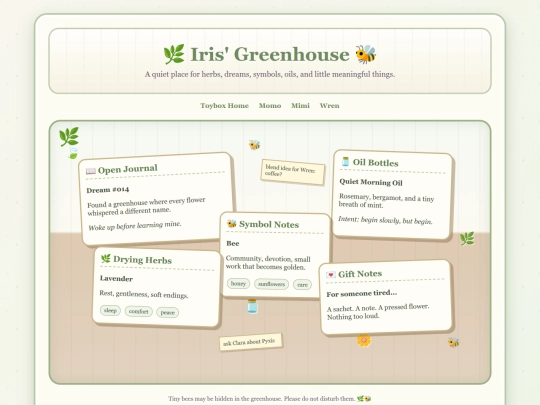Open the Toybox Home link
This screenshot has width=540, height=405.
point(225,106)
